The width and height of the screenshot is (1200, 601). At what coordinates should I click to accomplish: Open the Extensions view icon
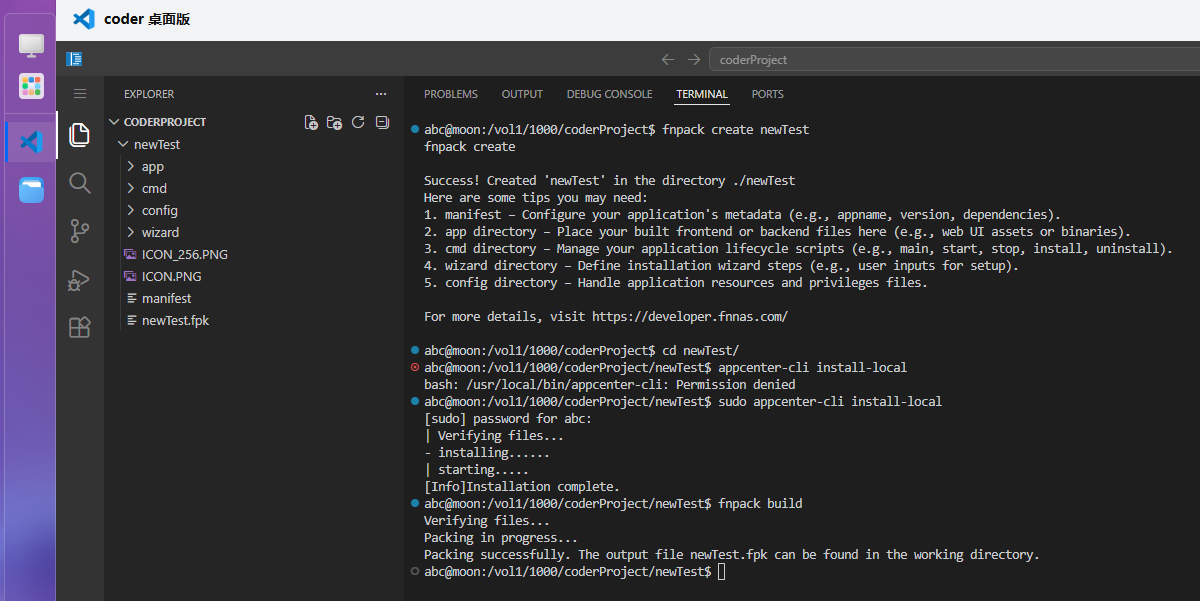coord(80,327)
